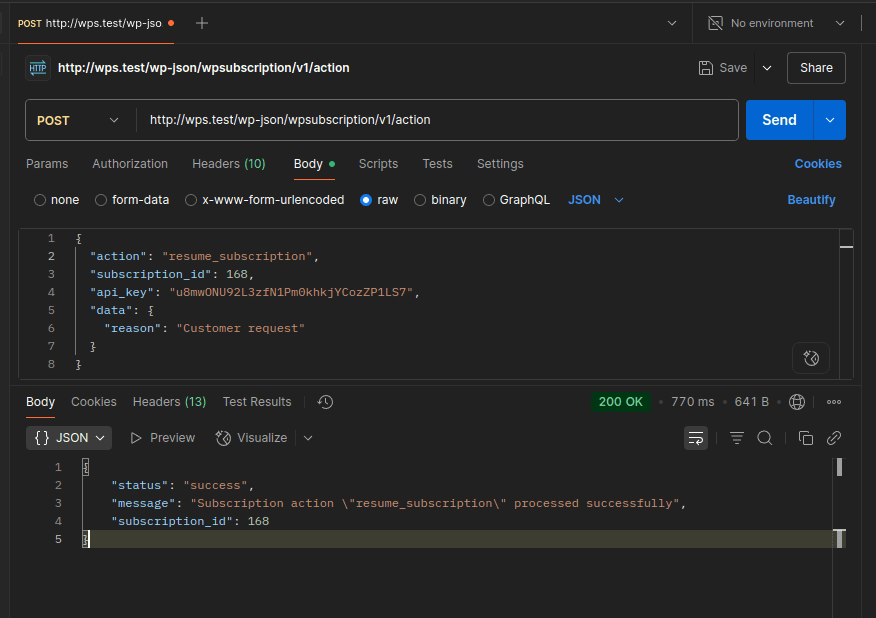
Task: Click the Cookies link
Action: pyautogui.click(x=818, y=164)
